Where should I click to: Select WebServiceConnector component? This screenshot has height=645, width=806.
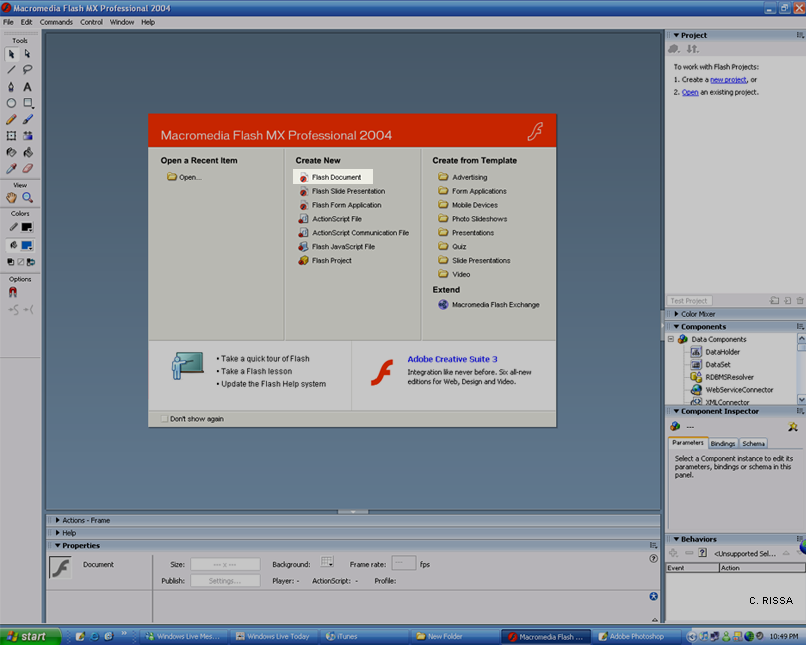tap(739, 390)
